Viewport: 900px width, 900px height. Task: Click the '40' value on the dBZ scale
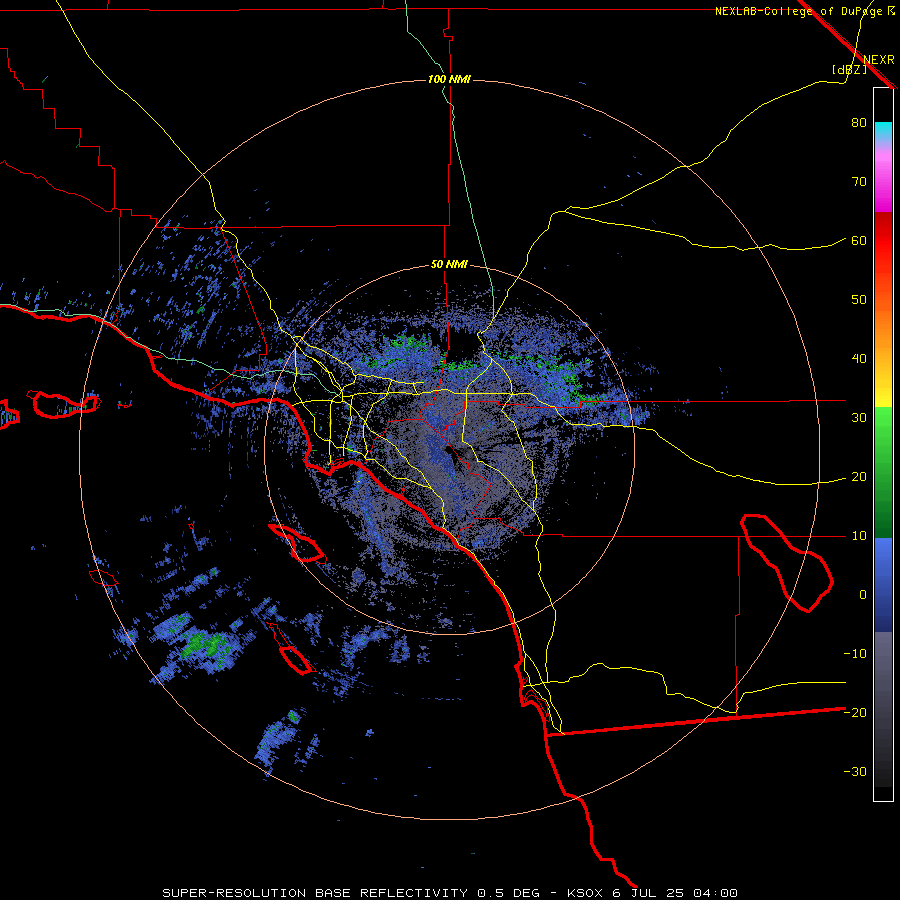click(859, 359)
